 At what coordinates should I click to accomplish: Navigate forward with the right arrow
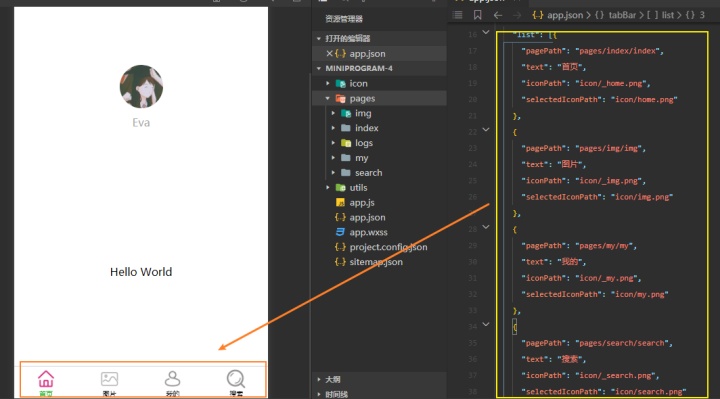(517, 15)
